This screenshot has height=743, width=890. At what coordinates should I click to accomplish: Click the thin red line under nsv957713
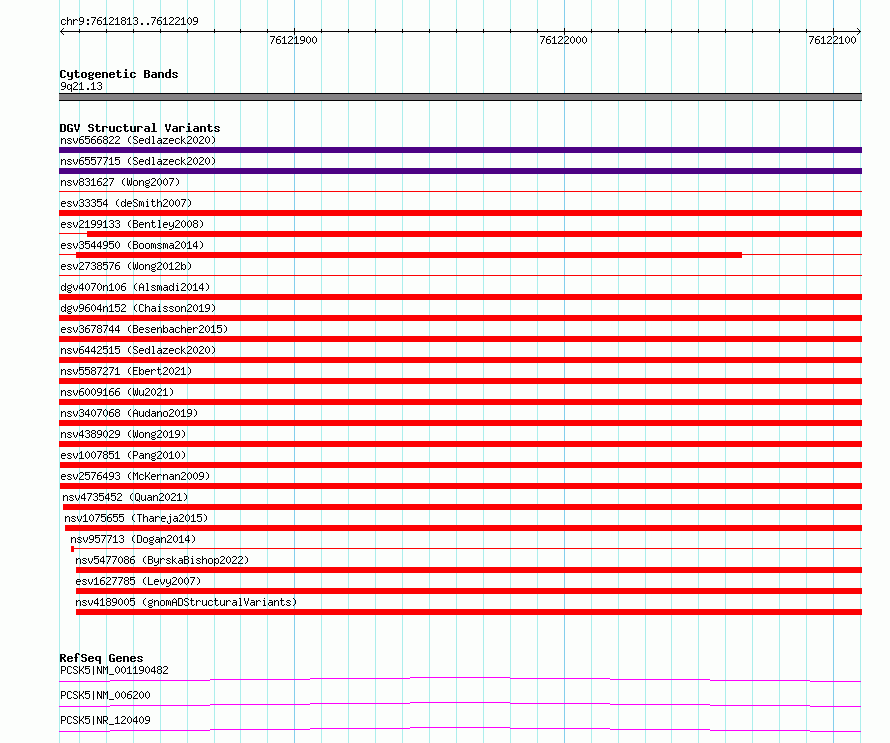pyautogui.click(x=467, y=549)
